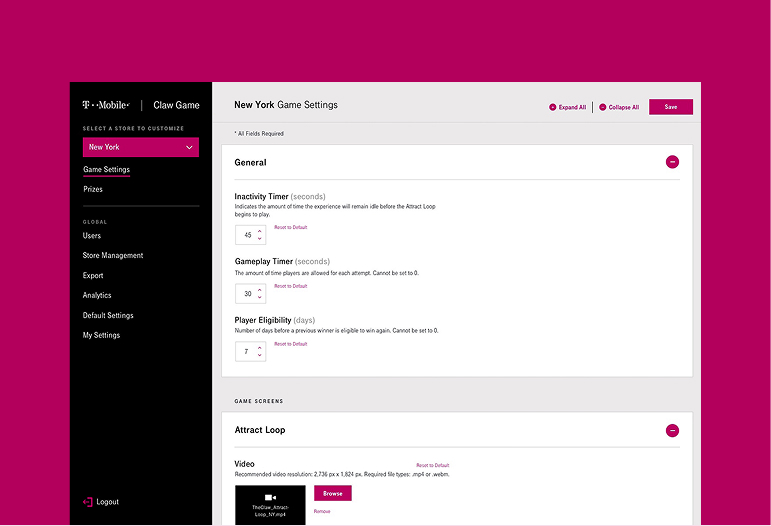Click the Inactivity Timer input field
The height and width of the screenshot is (526, 771).
tap(250, 235)
